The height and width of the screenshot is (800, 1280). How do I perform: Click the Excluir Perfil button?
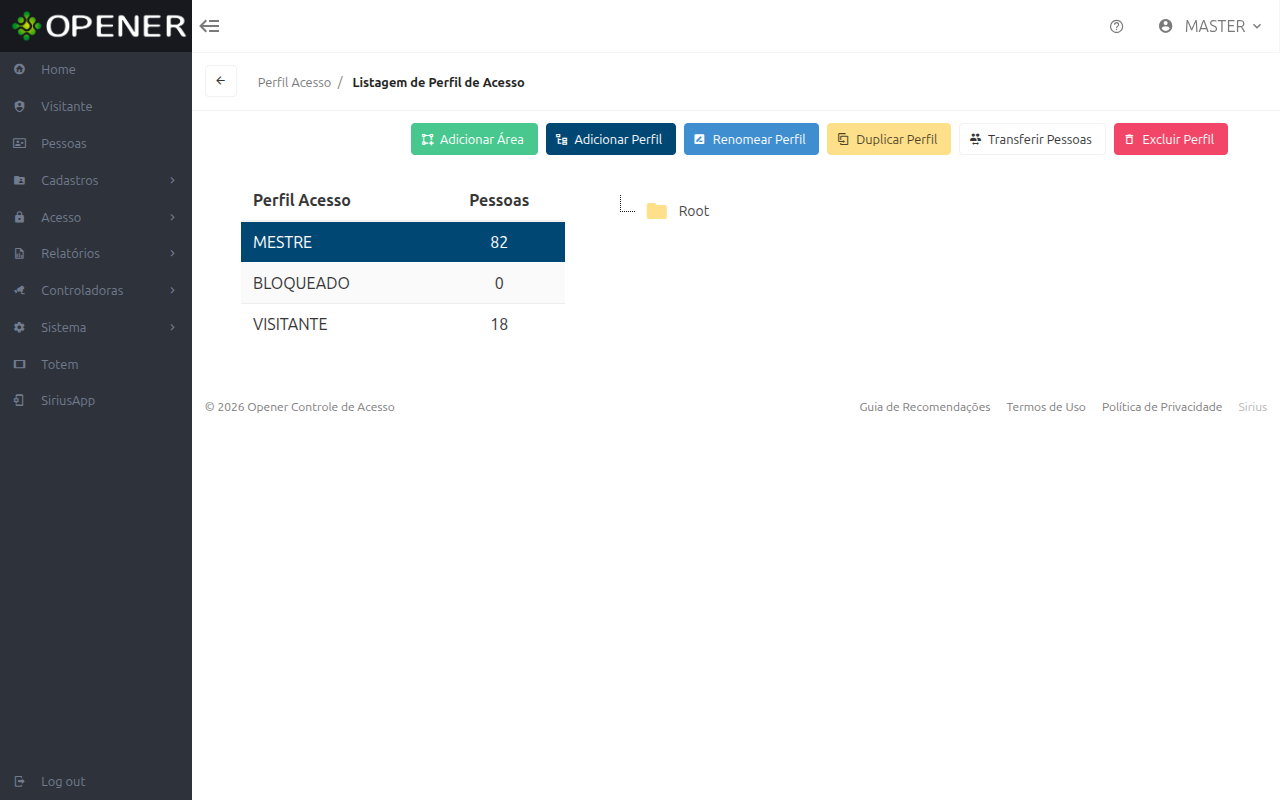pos(1170,139)
